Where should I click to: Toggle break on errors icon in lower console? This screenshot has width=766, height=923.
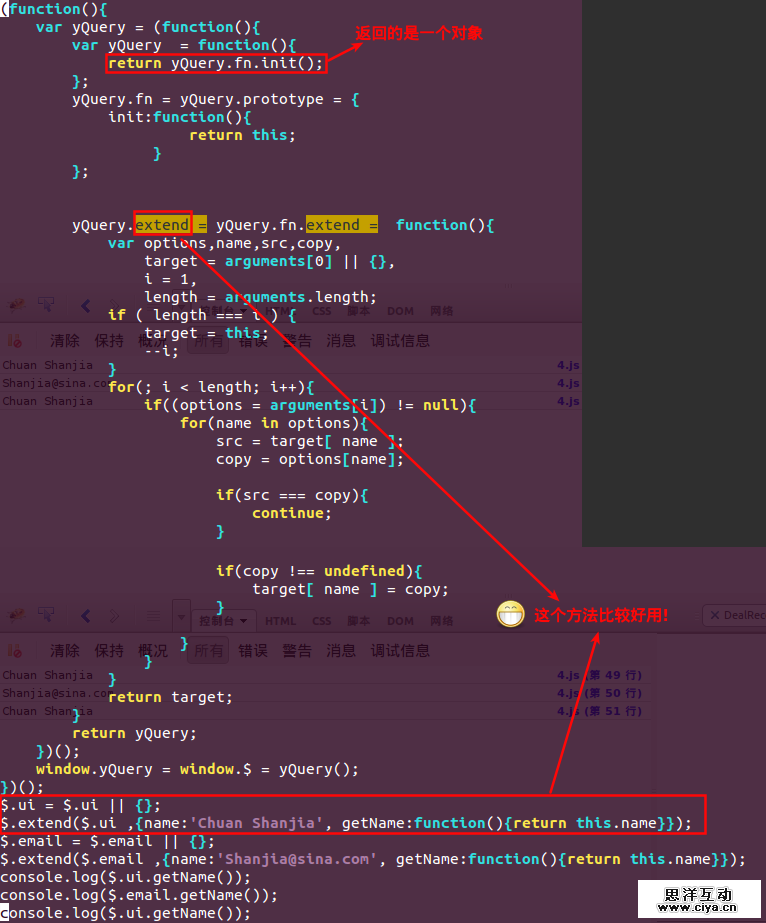click(15, 651)
